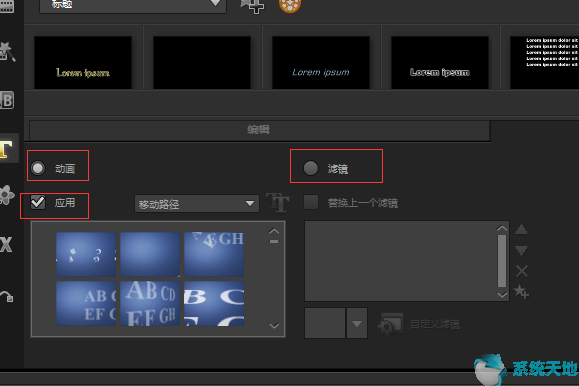Select the blue italic Lorem ipsum title preset
Image resolution: width=579 pixels, height=386 pixels.
click(x=321, y=62)
